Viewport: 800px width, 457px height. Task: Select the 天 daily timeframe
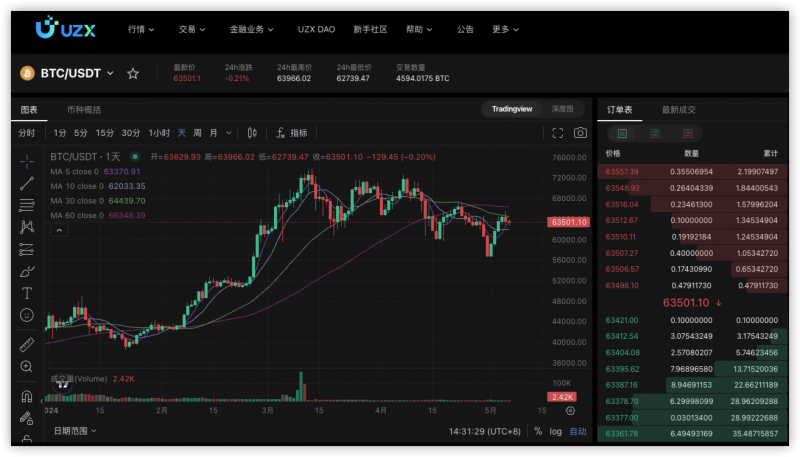pos(182,133)
